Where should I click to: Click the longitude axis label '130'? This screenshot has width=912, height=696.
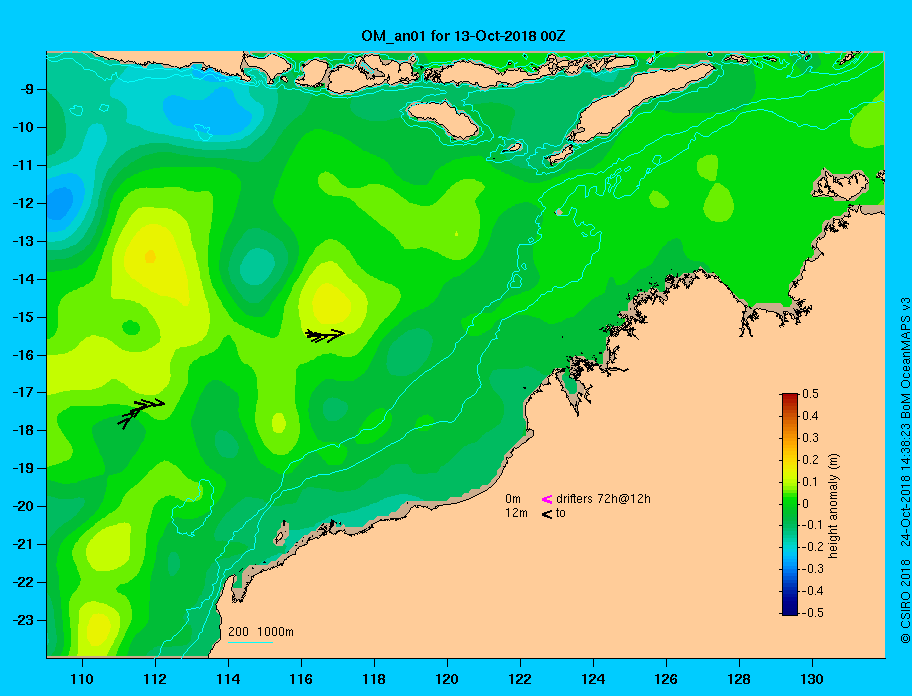pyautogui.click(x=812, y=679)
